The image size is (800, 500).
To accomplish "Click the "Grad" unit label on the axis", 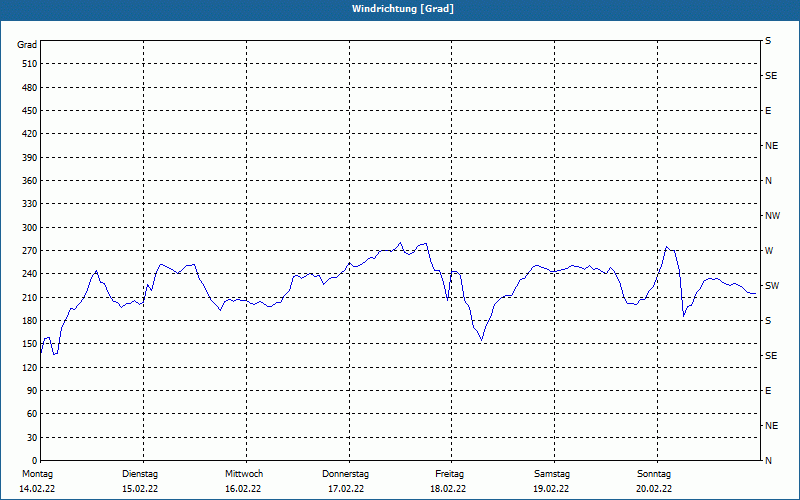I will 27,45.
